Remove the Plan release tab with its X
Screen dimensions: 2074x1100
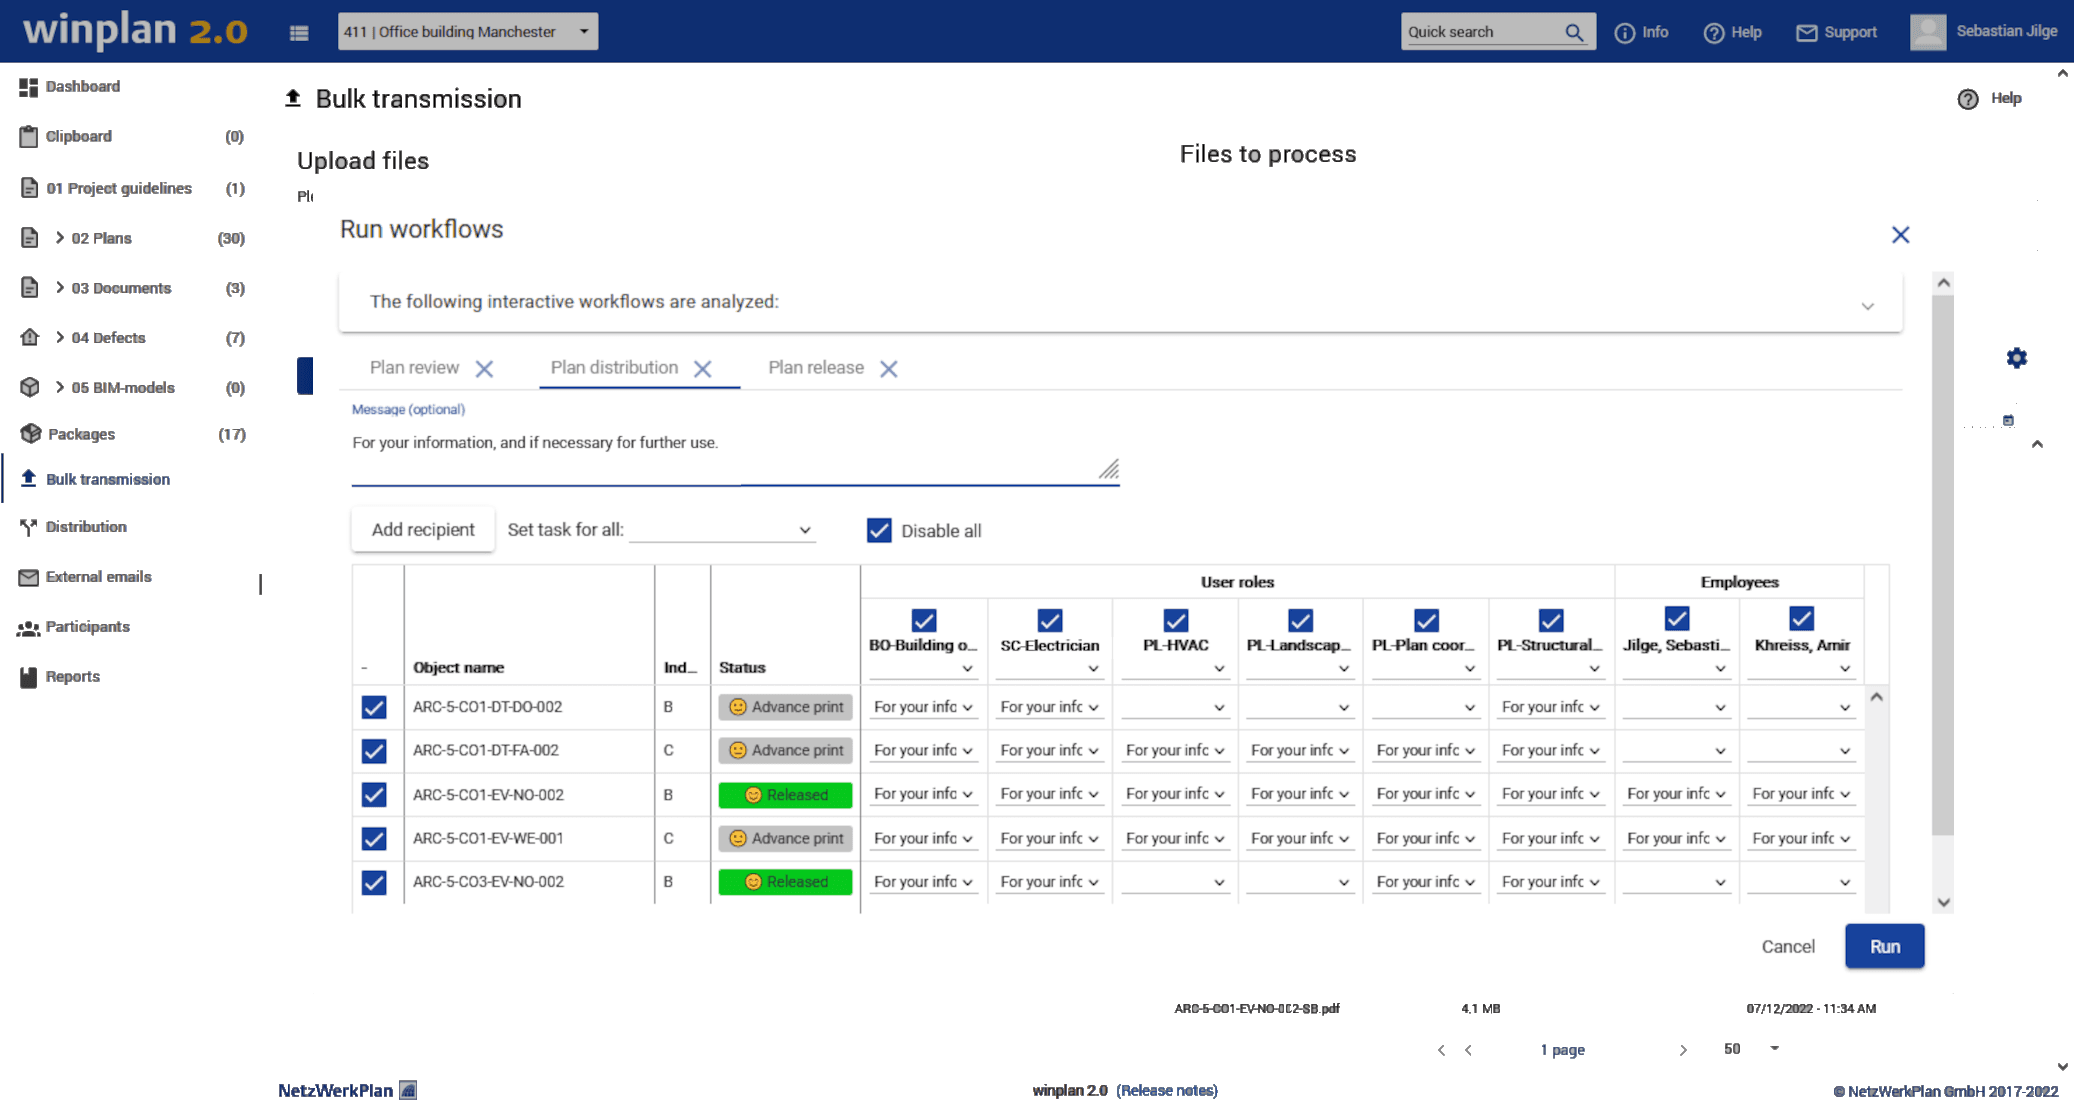[888, 369]
